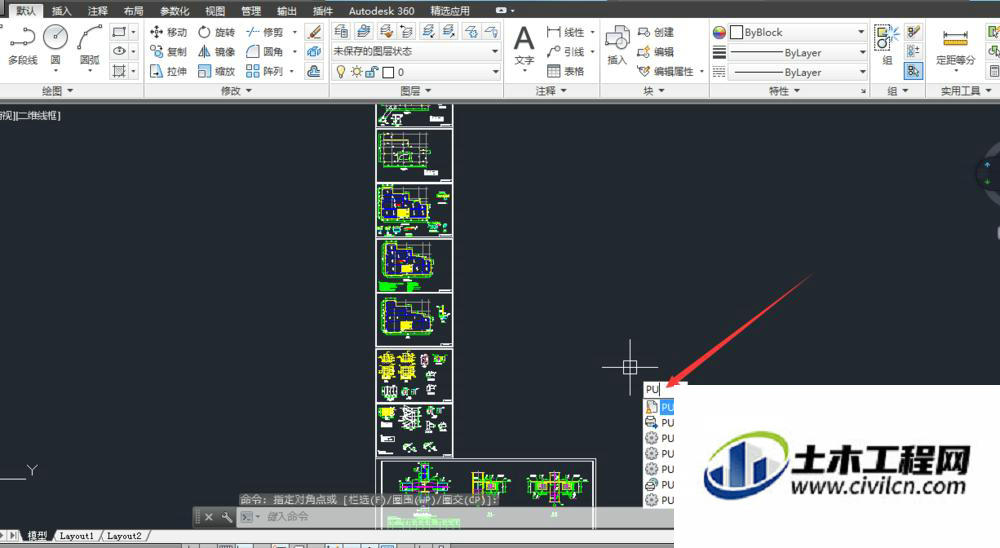Open the Autodesk 360 ribbon tab
Image resolution: width=1000 pixels, height=548 pixels.
(x=381, y=11)
